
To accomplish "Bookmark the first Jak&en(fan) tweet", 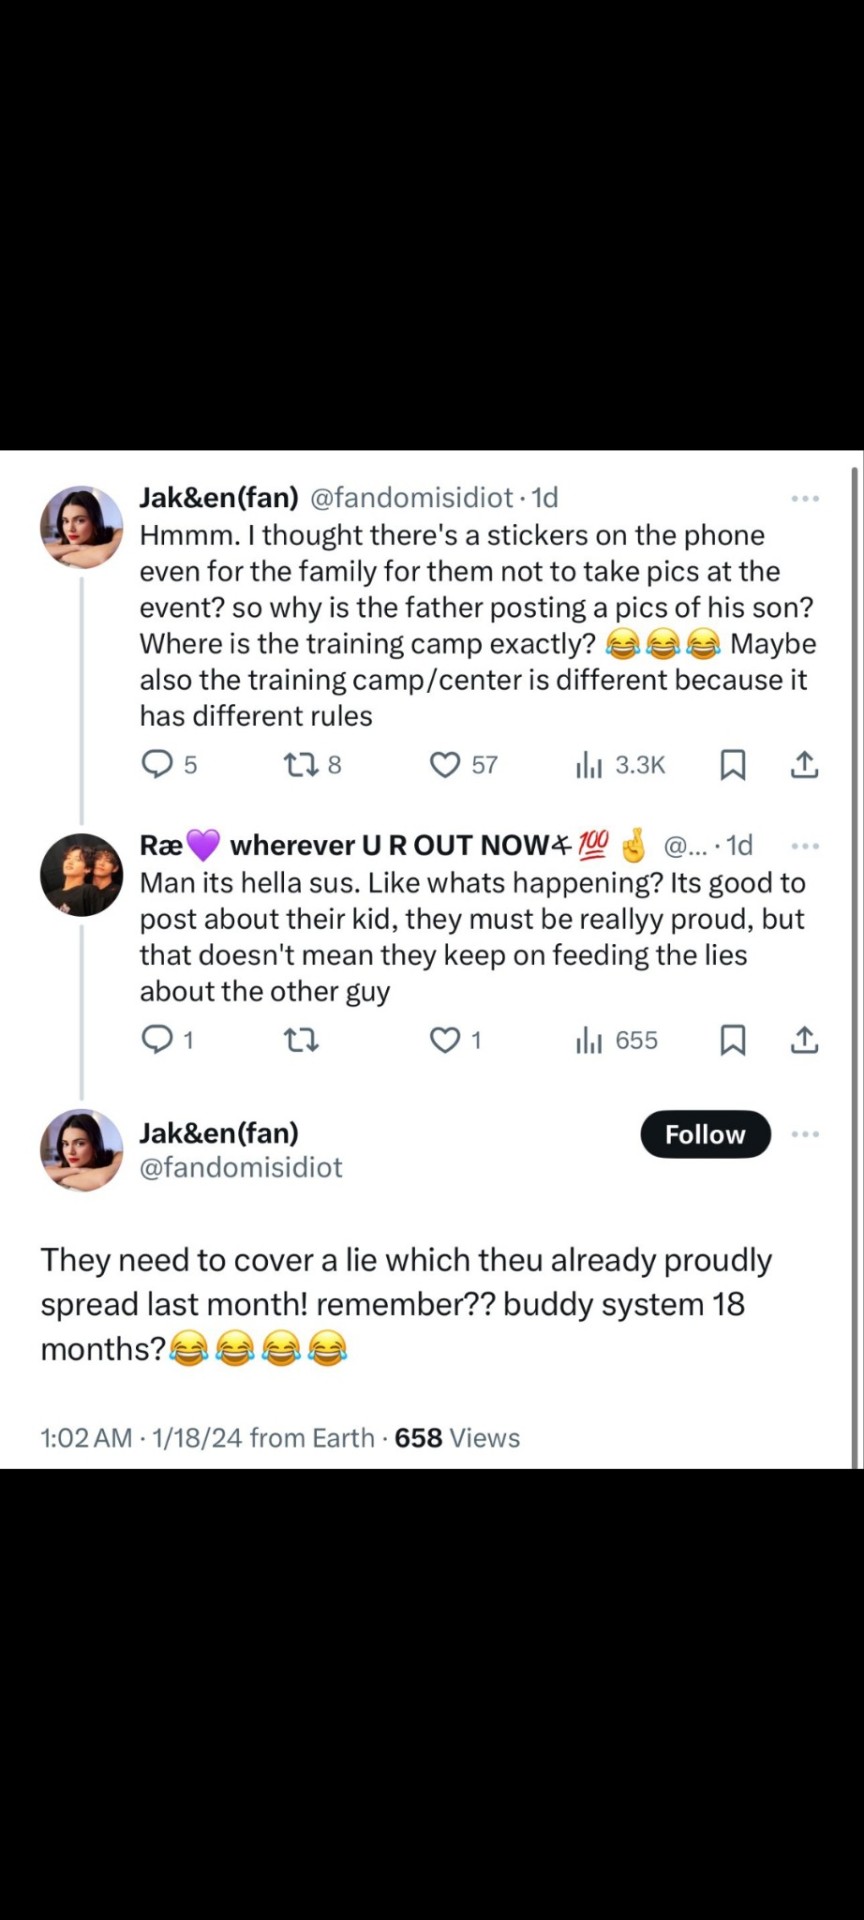I will click(x=733, y=765).
